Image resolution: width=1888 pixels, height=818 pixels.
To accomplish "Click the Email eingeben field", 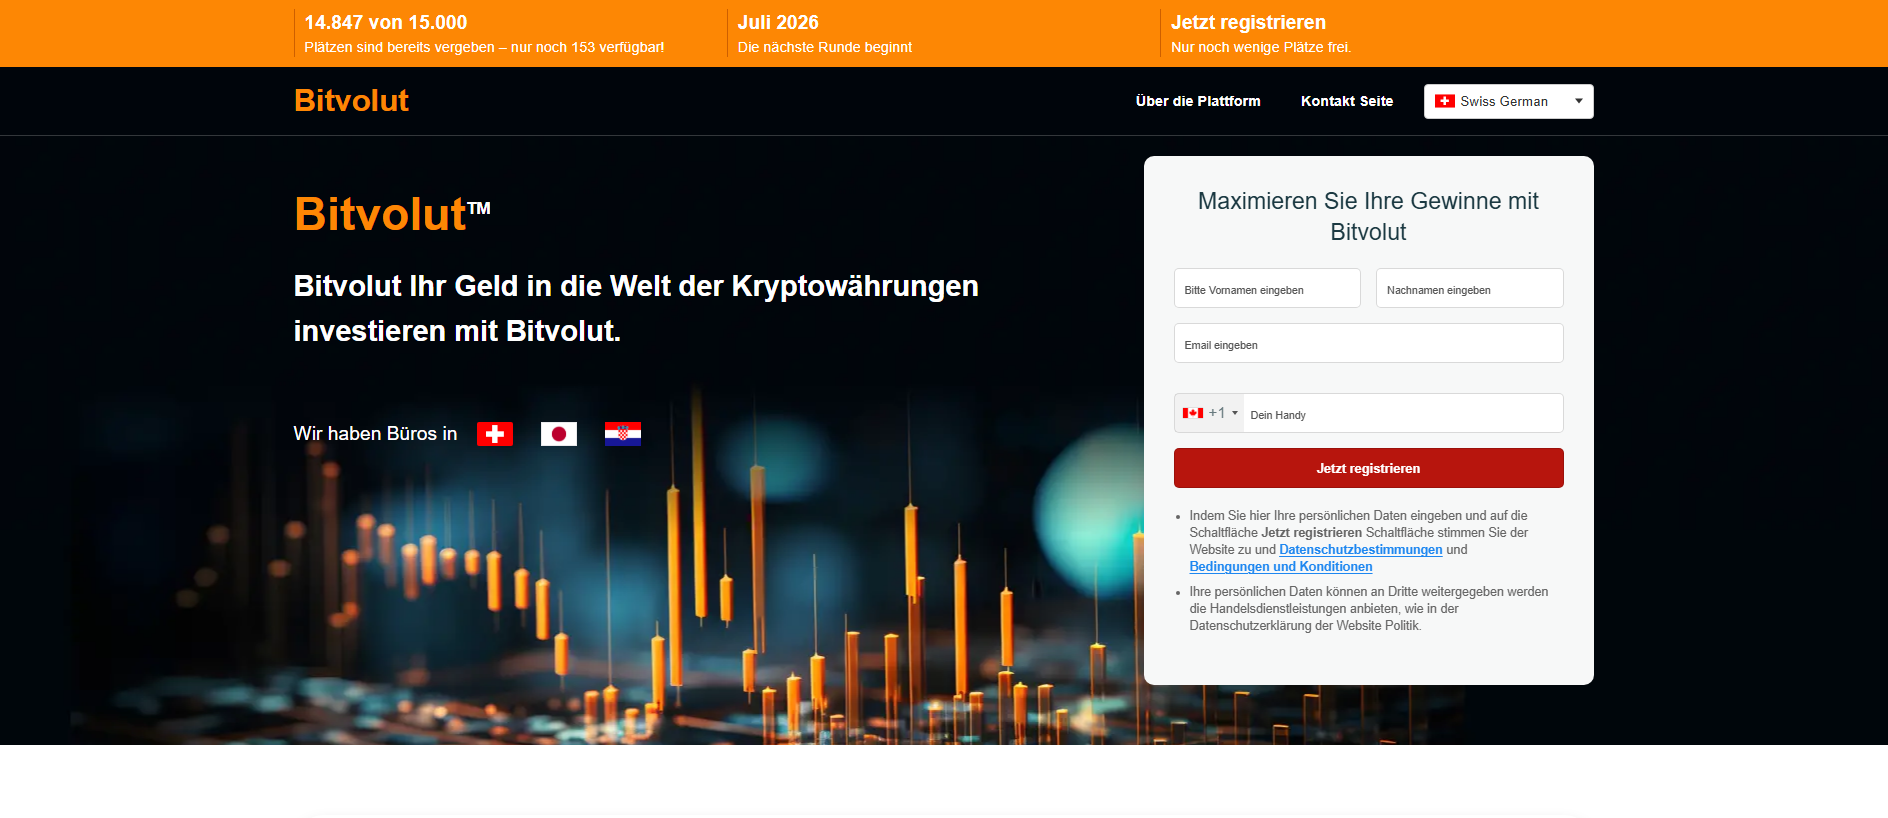I will (x=1368, y=343).
